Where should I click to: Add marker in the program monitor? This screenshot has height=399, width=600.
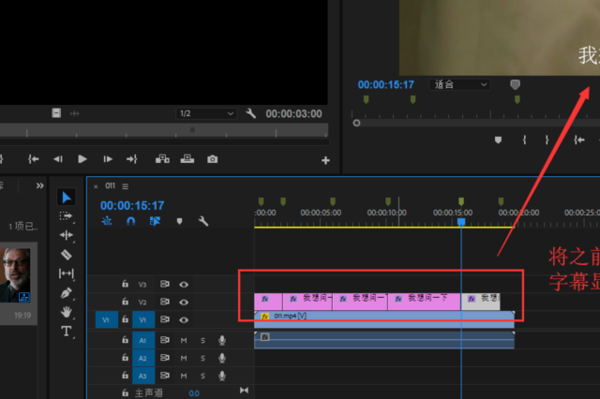(x=498, y=140)
